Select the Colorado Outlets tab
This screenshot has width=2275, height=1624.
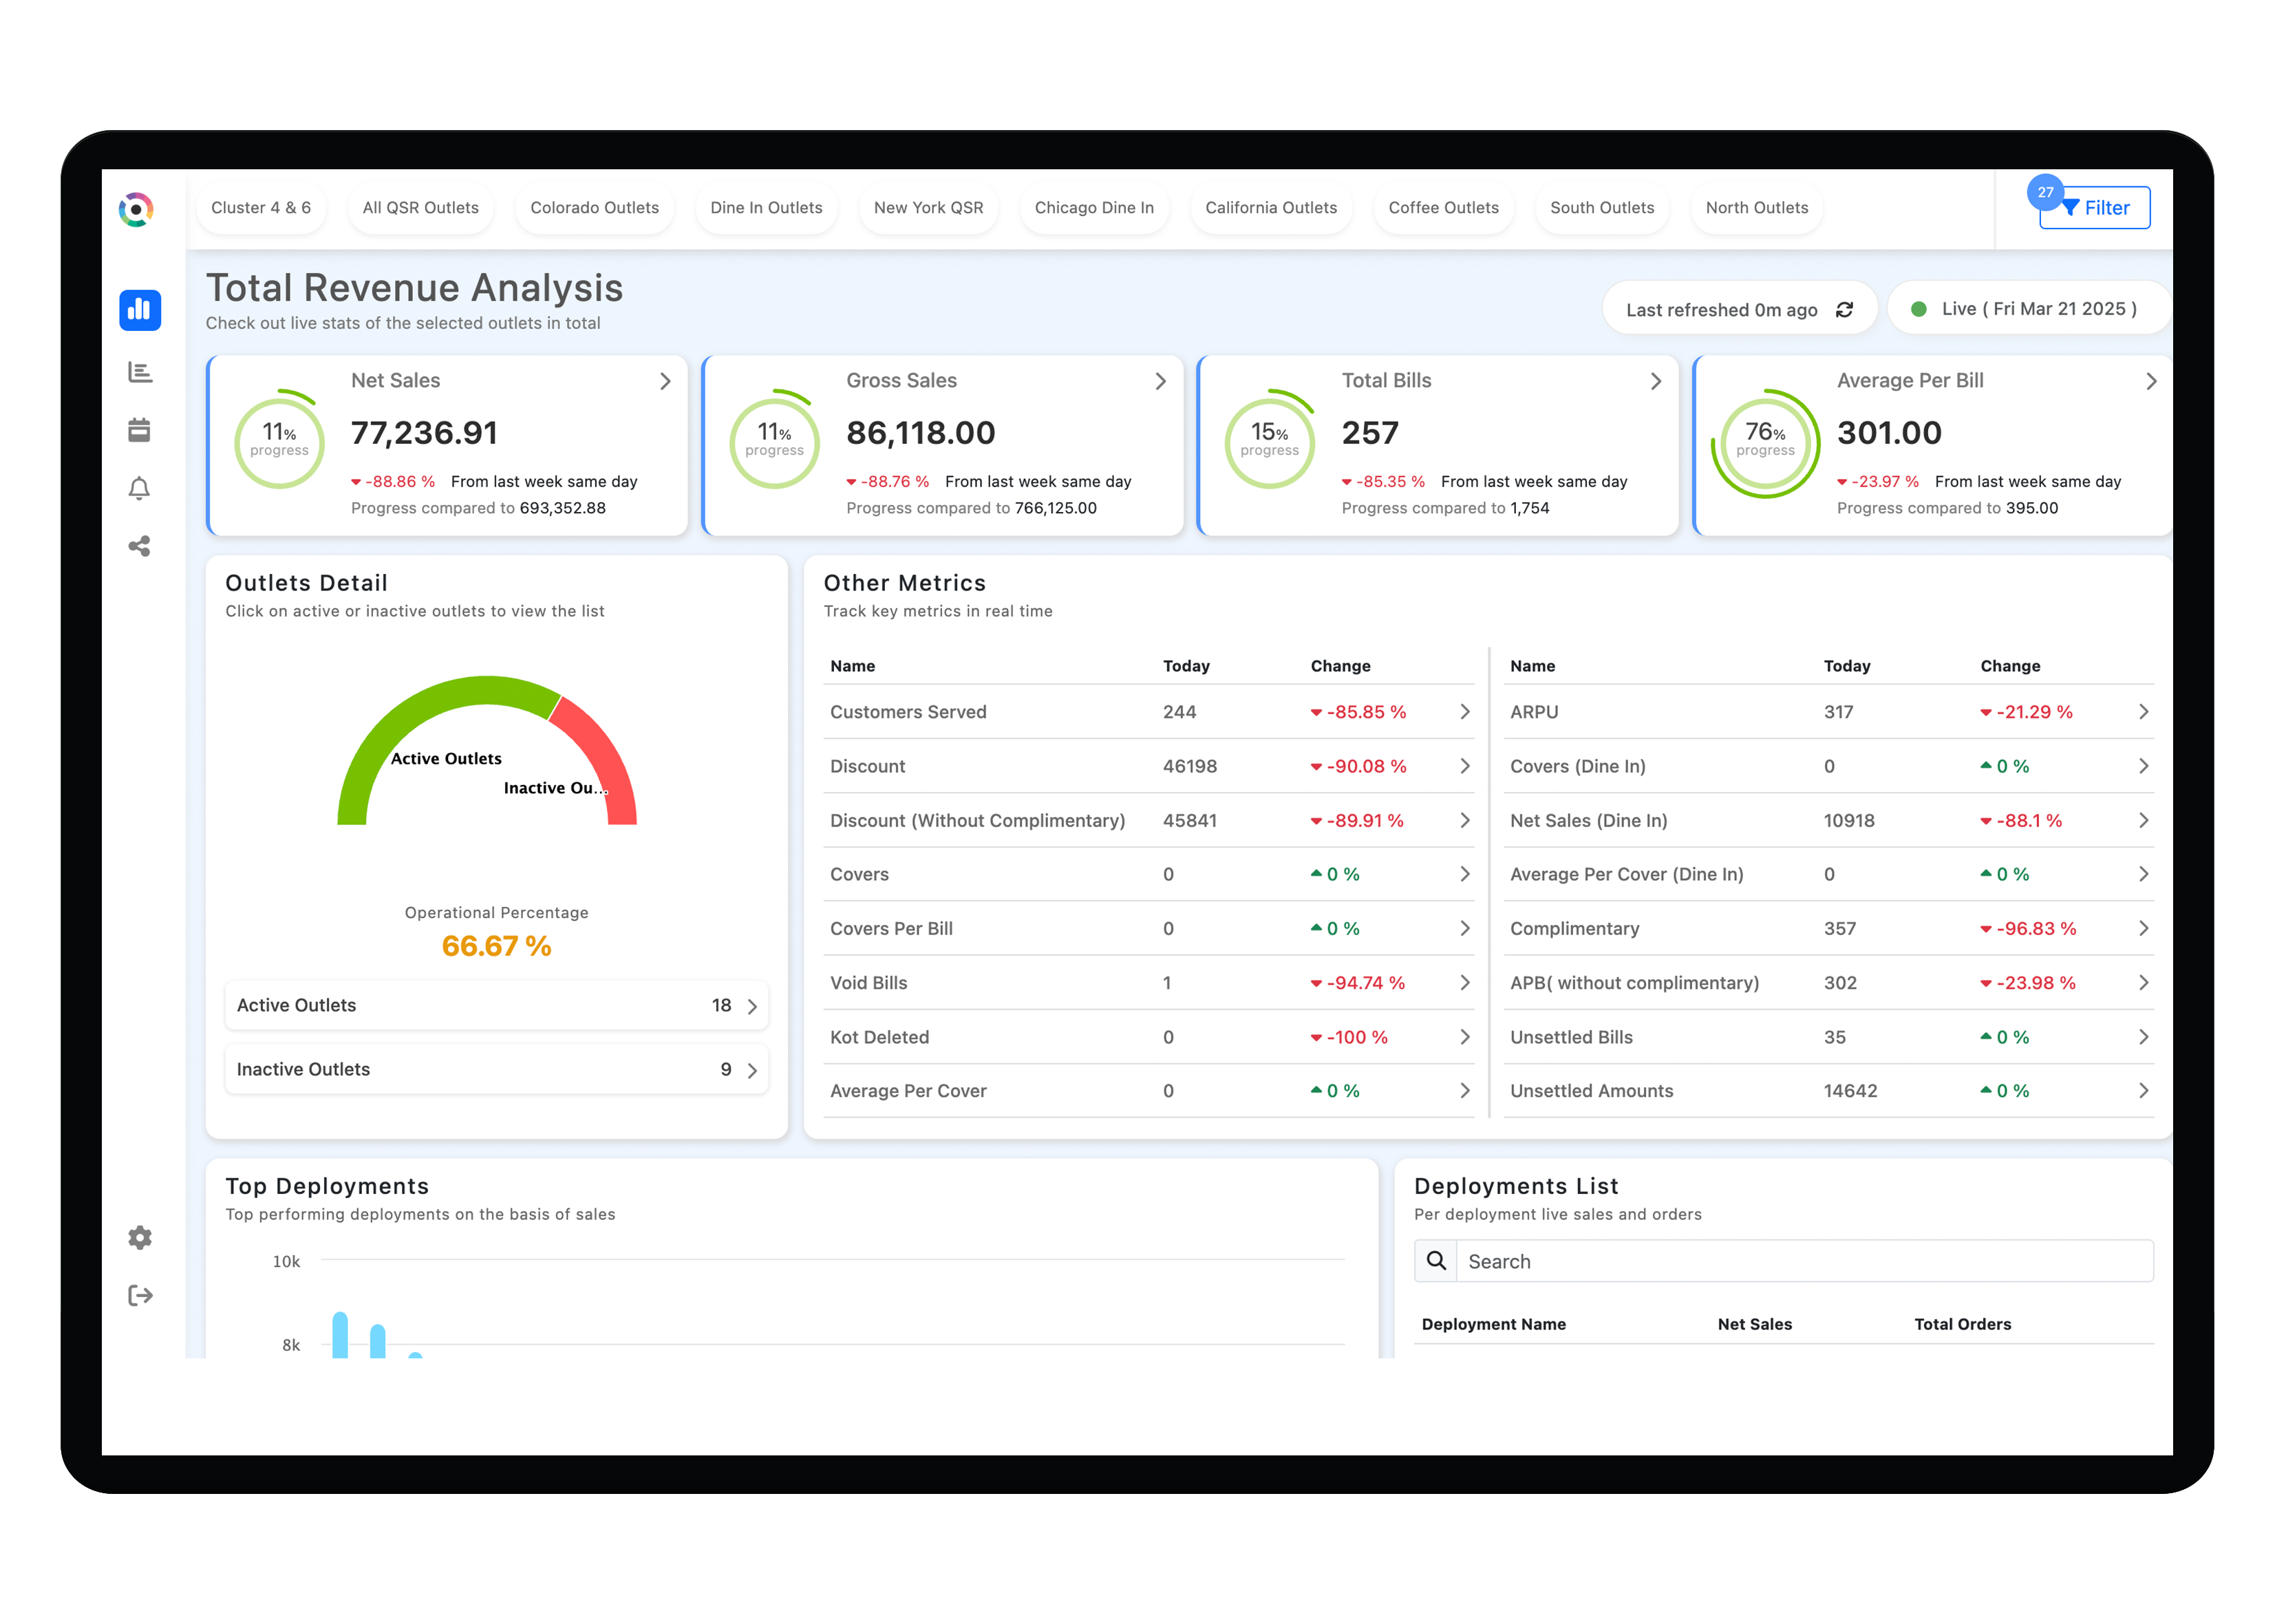[x=594, y=208]
